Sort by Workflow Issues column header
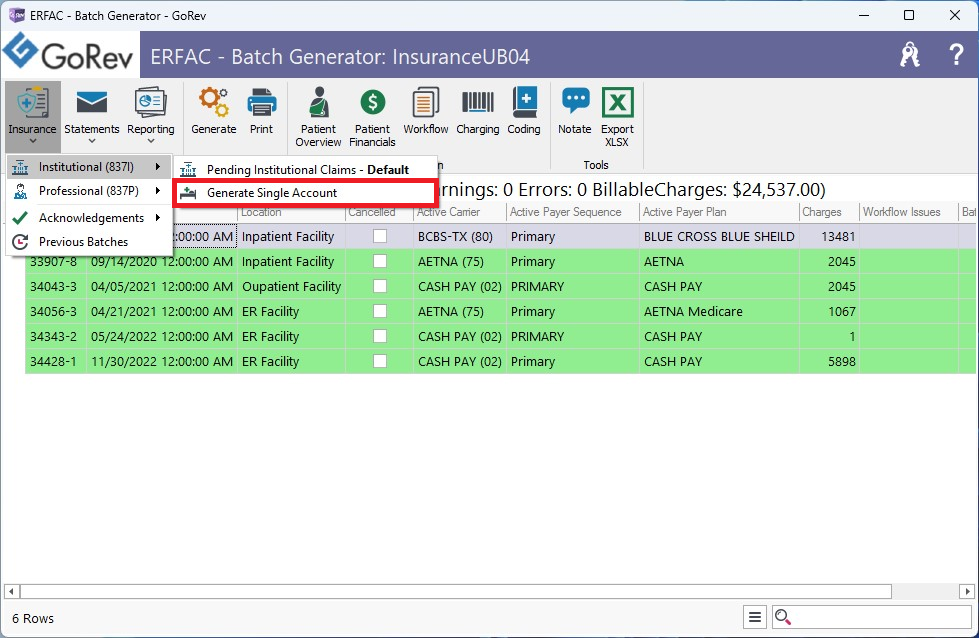This screenshot has height=638, width=979. click(x=909, y=212)
